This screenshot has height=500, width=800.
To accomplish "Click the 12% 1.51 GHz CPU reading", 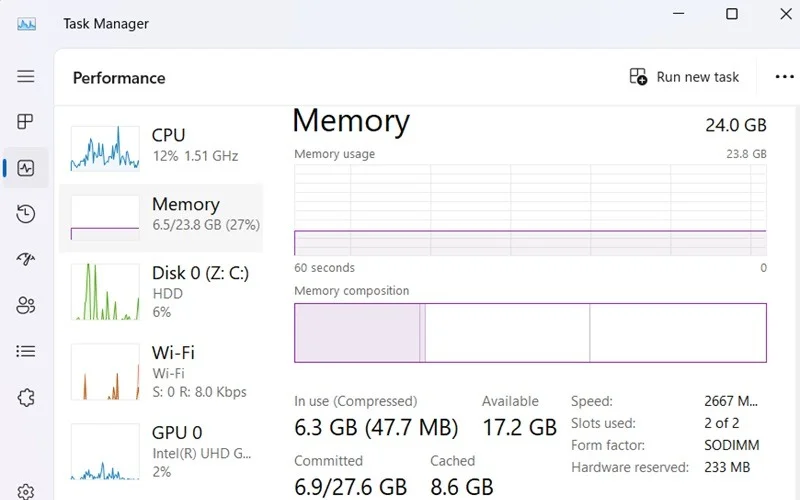I will click(x=195, y=156).
